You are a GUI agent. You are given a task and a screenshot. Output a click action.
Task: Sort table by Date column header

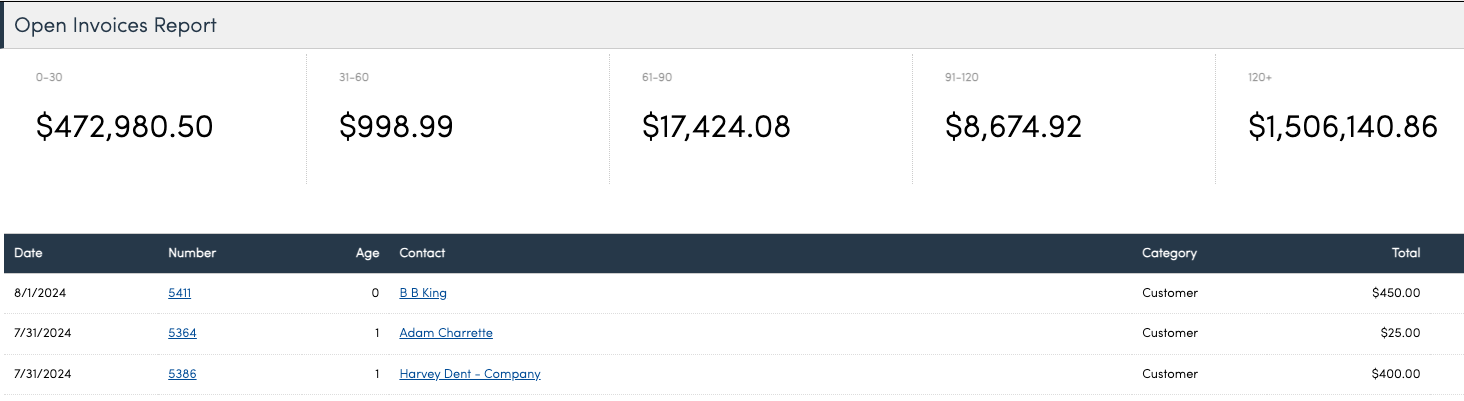click(x=28, y=253)
